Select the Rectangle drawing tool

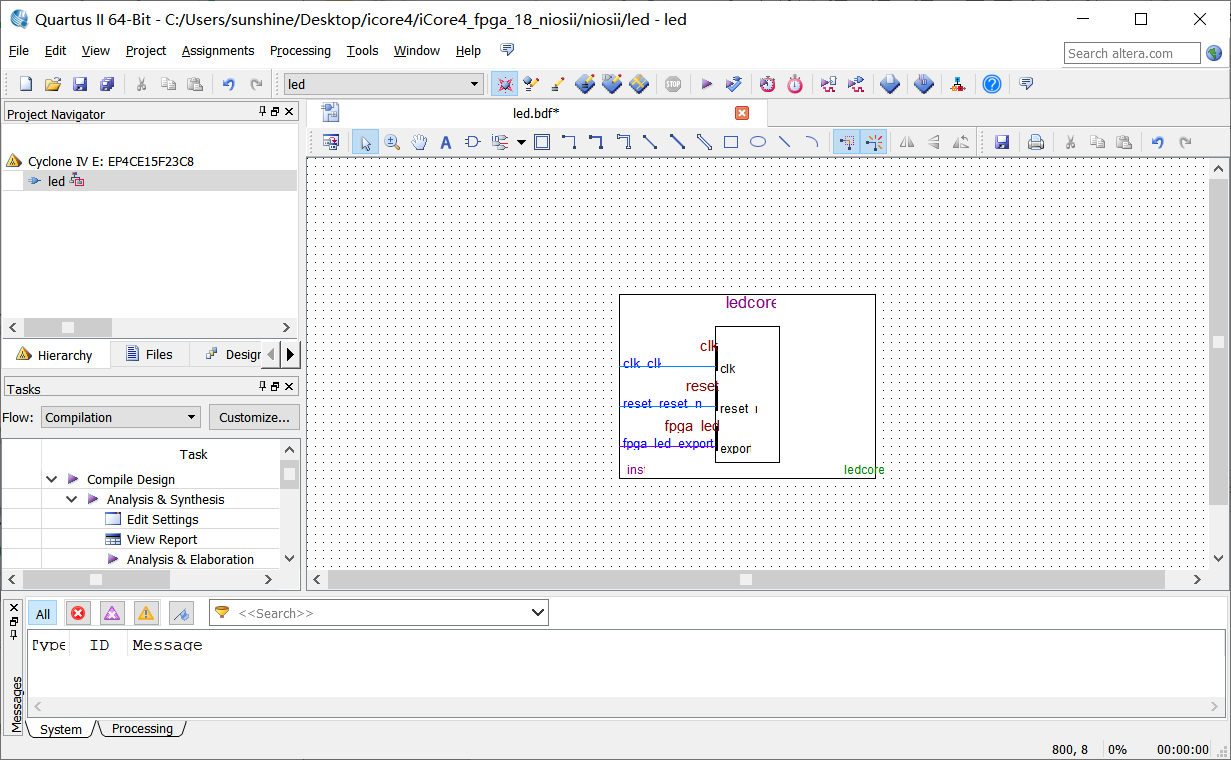pyautogui.click(x=731, y=142)
